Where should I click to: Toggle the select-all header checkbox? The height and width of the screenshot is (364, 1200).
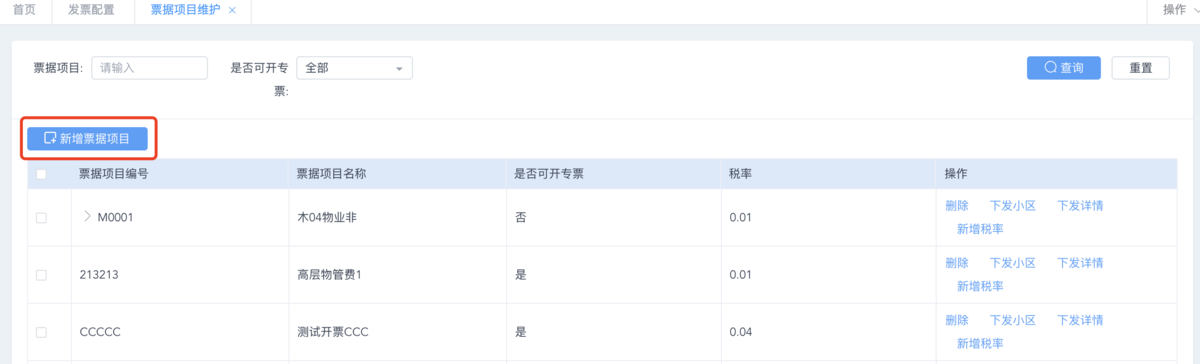click(41, 174)
